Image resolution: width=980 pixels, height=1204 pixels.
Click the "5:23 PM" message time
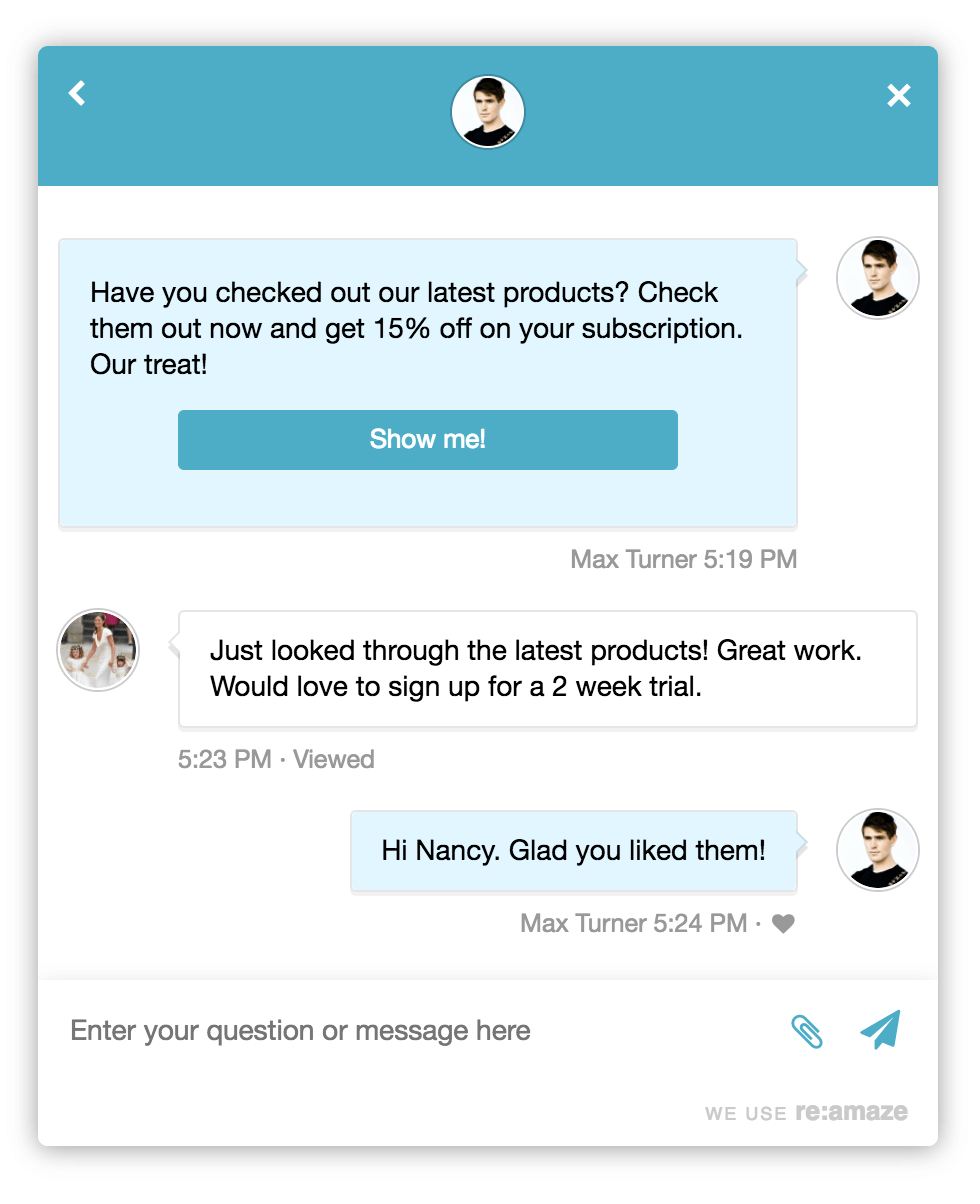(225, 759)
